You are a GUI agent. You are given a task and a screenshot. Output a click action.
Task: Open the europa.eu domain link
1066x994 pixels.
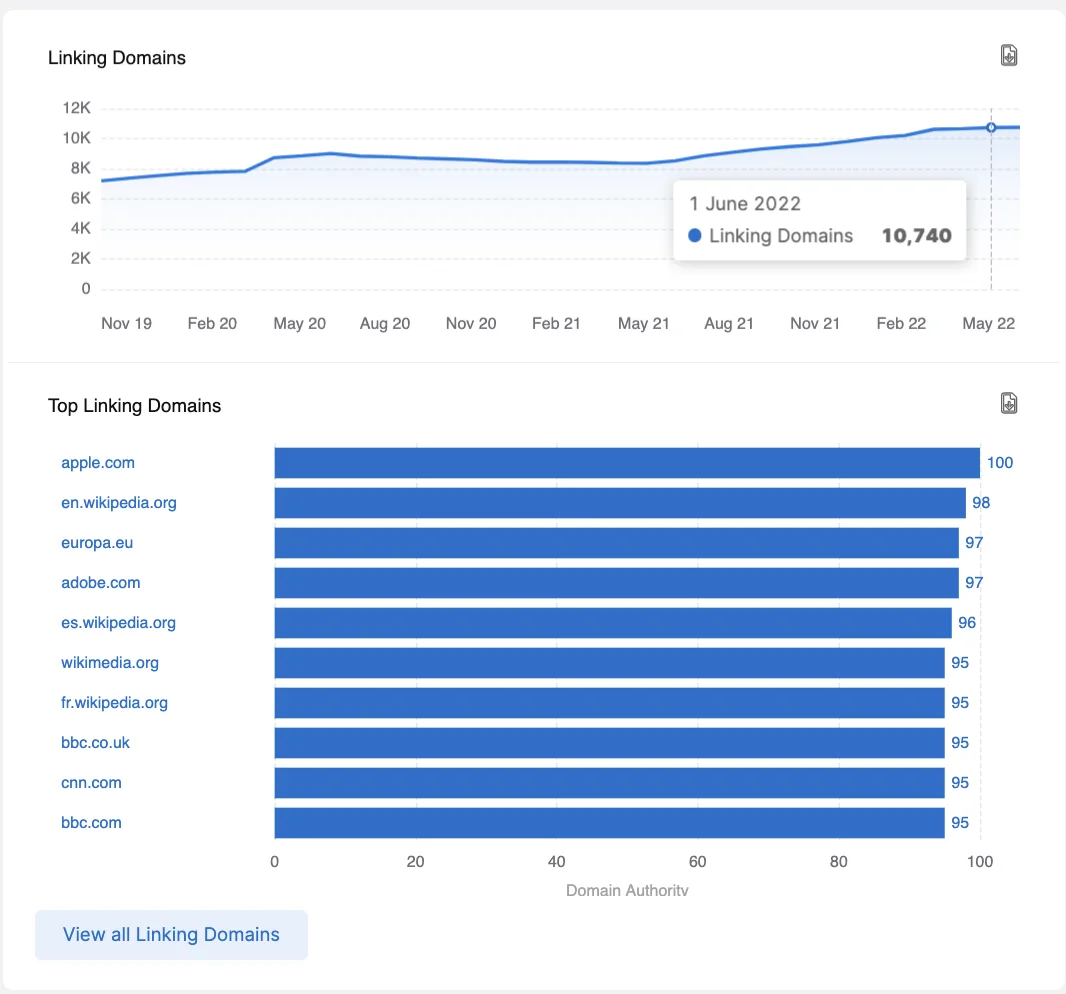97,543
